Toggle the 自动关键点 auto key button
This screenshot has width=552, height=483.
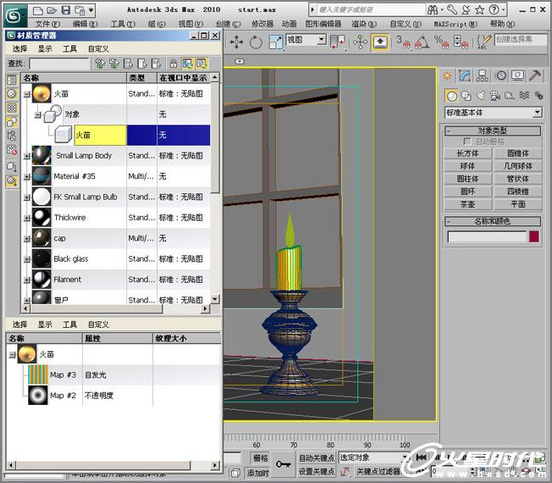point(316,458)
